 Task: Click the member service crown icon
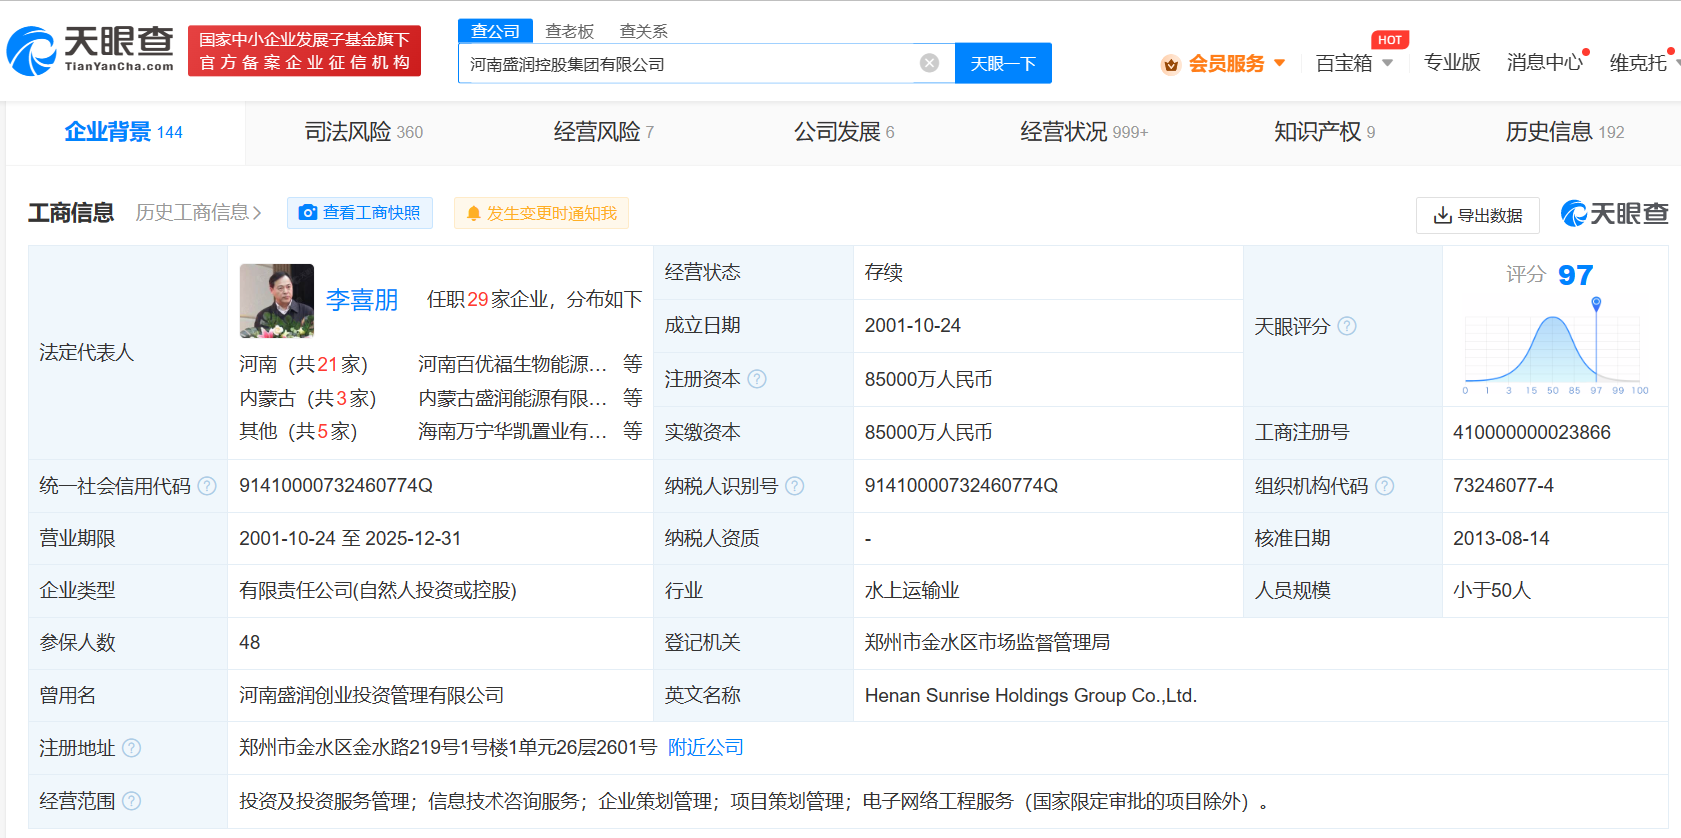pyautogui.click(x=1170, y=65)
